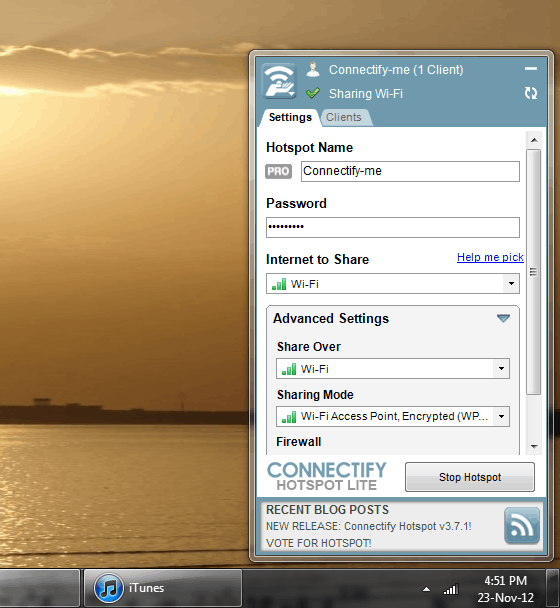Click the client user icon beside Connectify-me

coord(313,70)
